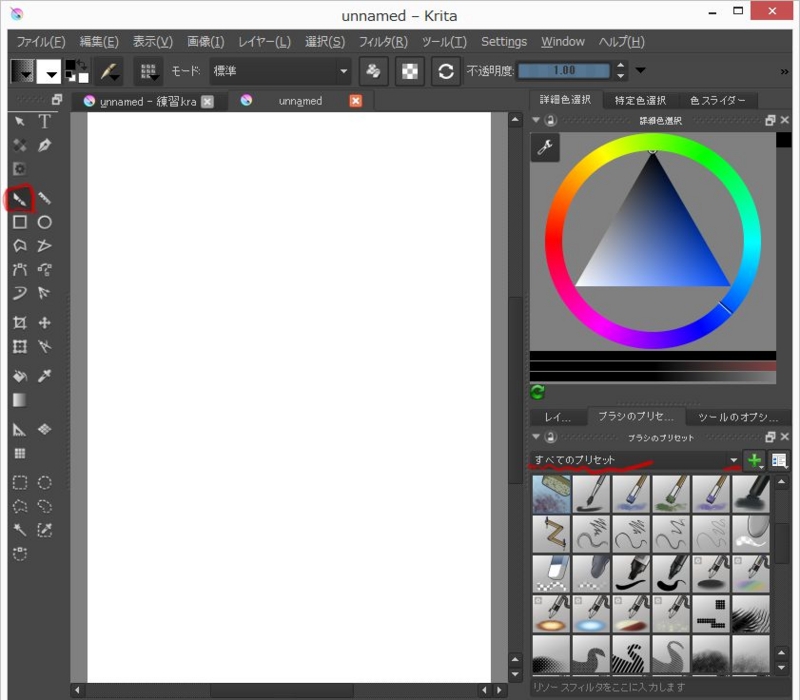The height and width of the screenshot is (700, 800).
Task: Open the pattern chooser dropdown
Action: (49, 71)
